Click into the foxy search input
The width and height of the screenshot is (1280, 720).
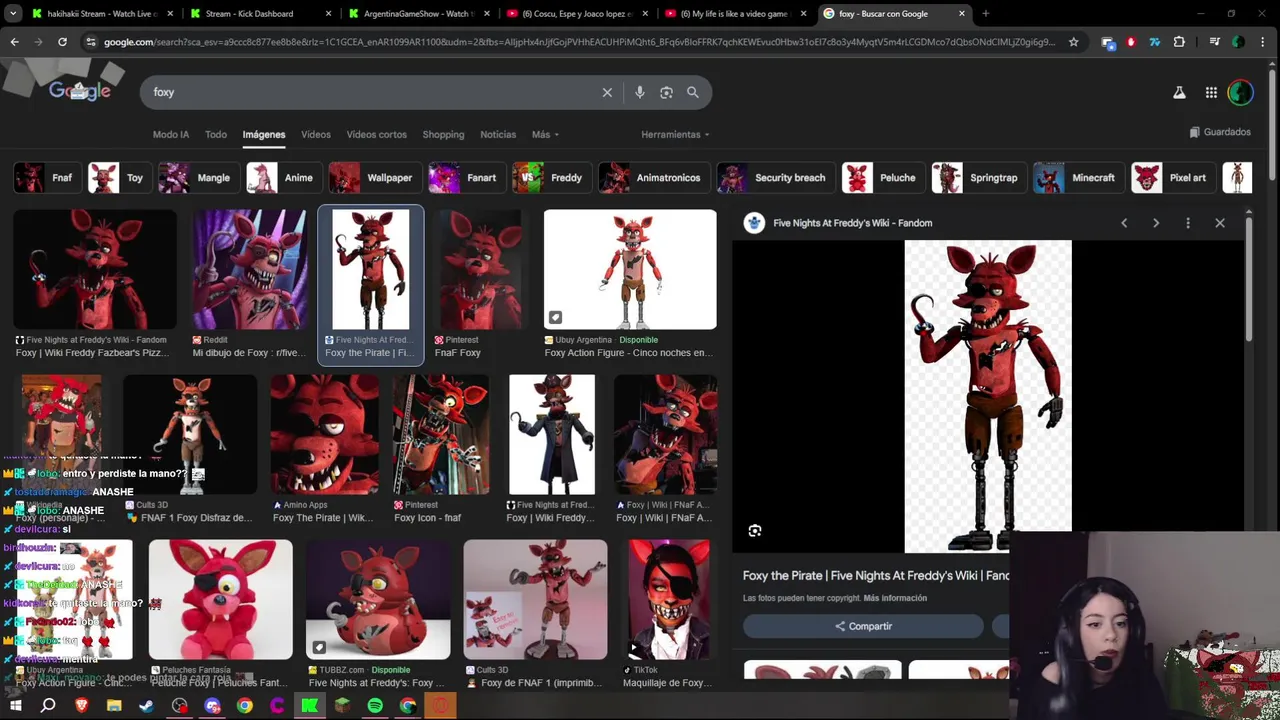[x=370, y=92]
